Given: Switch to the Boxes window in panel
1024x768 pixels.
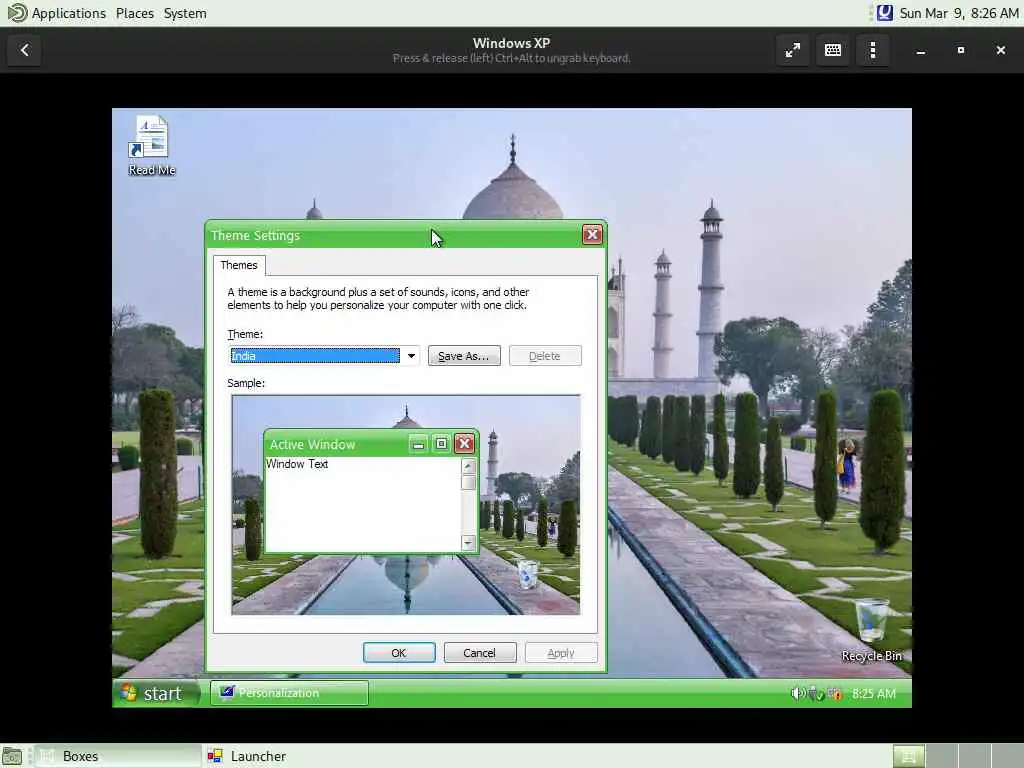Looking at the screenshot, I should 118,756.
